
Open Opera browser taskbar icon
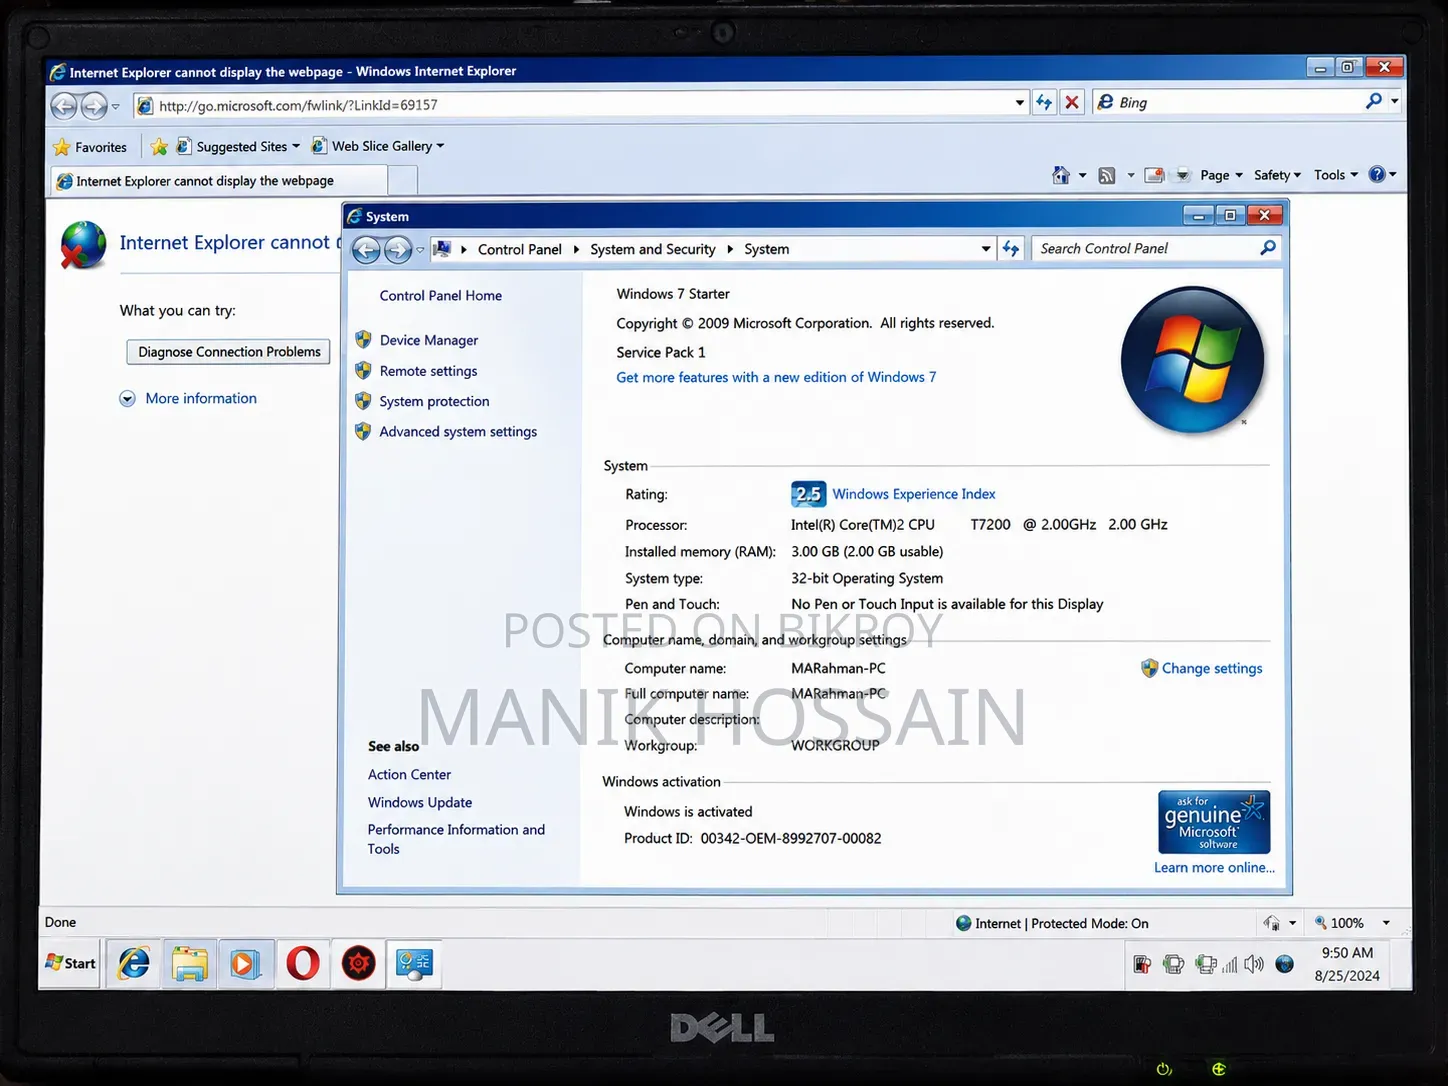coord(303,964)
